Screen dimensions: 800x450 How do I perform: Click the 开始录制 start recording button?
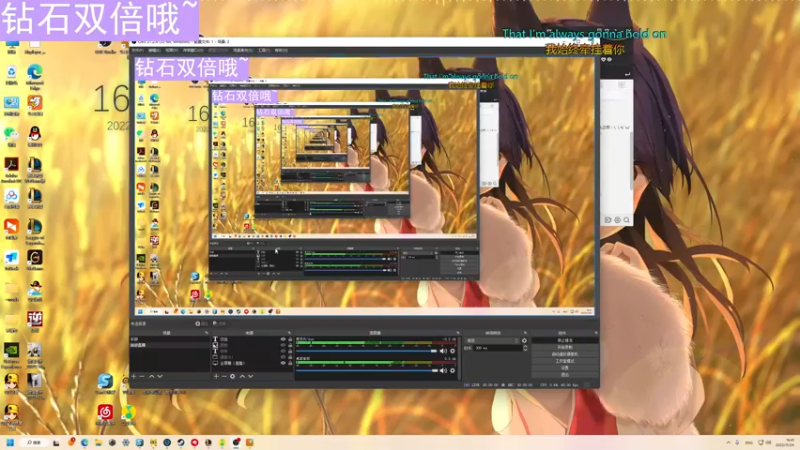565,347
